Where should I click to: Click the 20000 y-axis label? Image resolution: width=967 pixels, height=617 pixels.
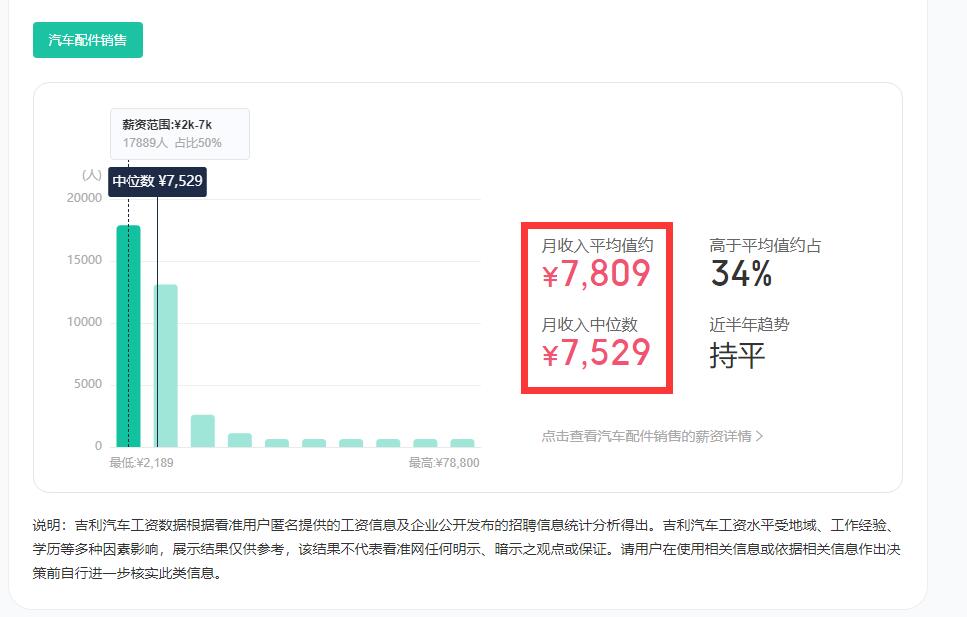84,197
